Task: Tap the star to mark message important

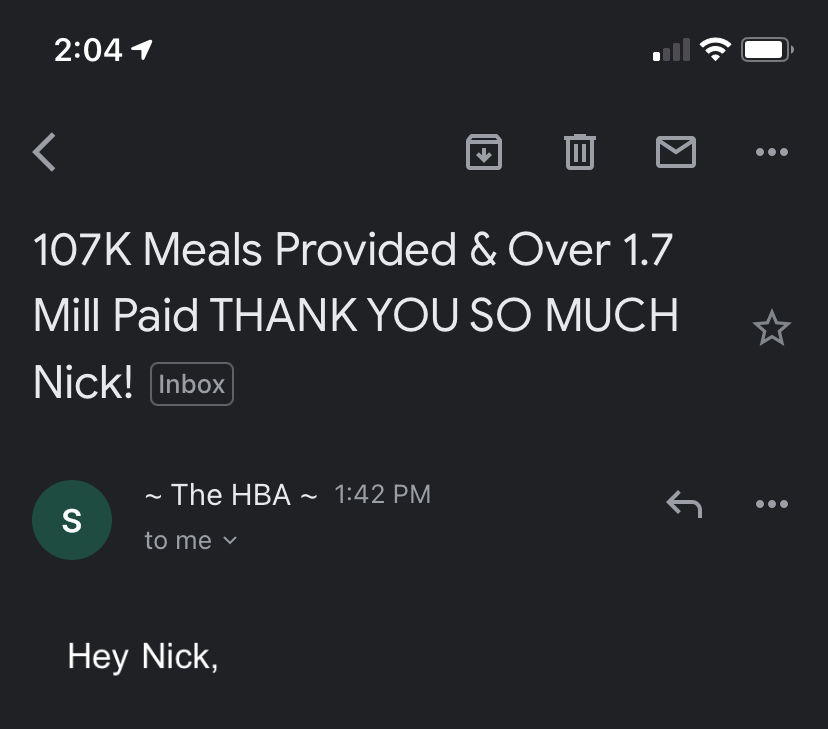Action: pyautogui.click(x=772, y=327)
